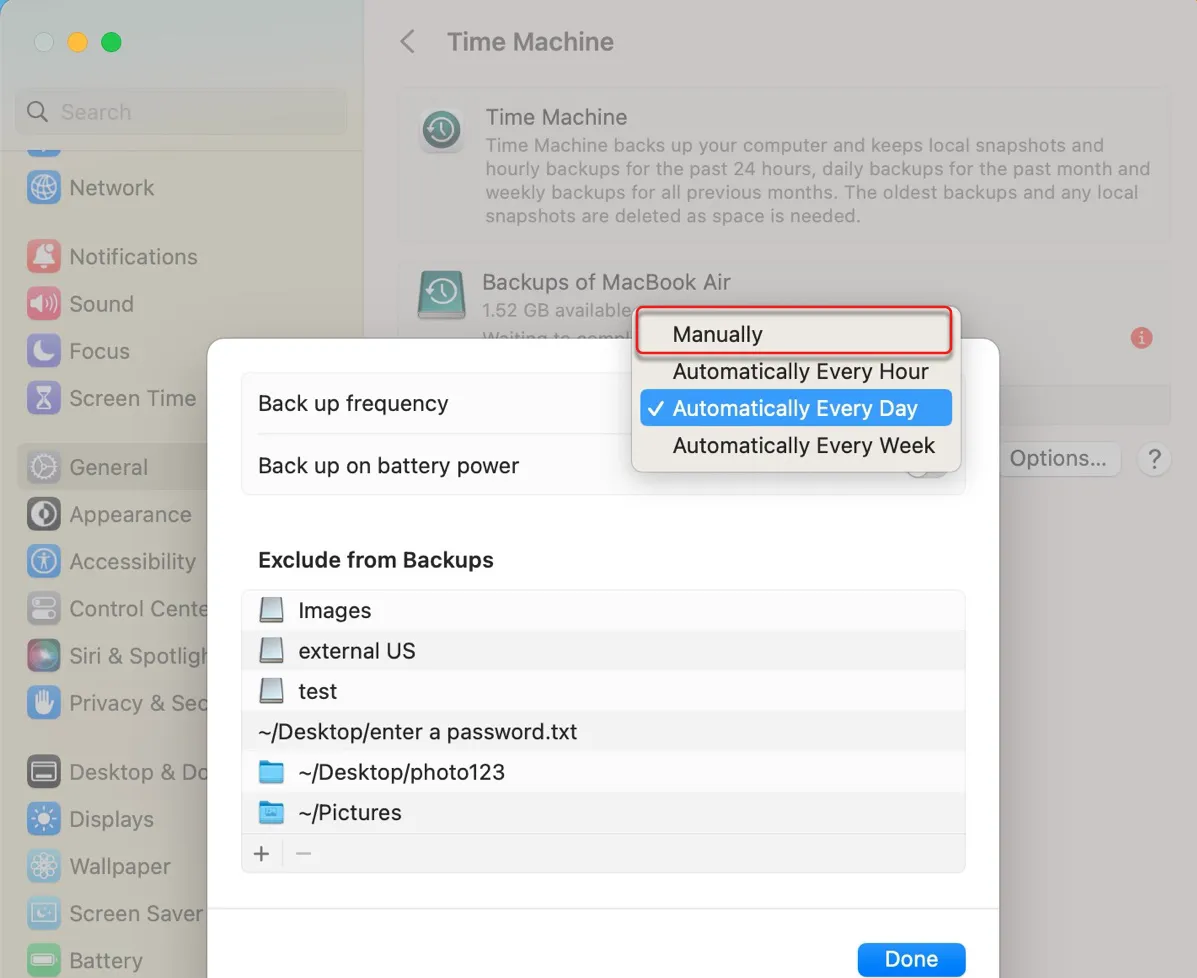Click the red info alert icon
The image size is (1197, 978).
tap(1141, 337)
